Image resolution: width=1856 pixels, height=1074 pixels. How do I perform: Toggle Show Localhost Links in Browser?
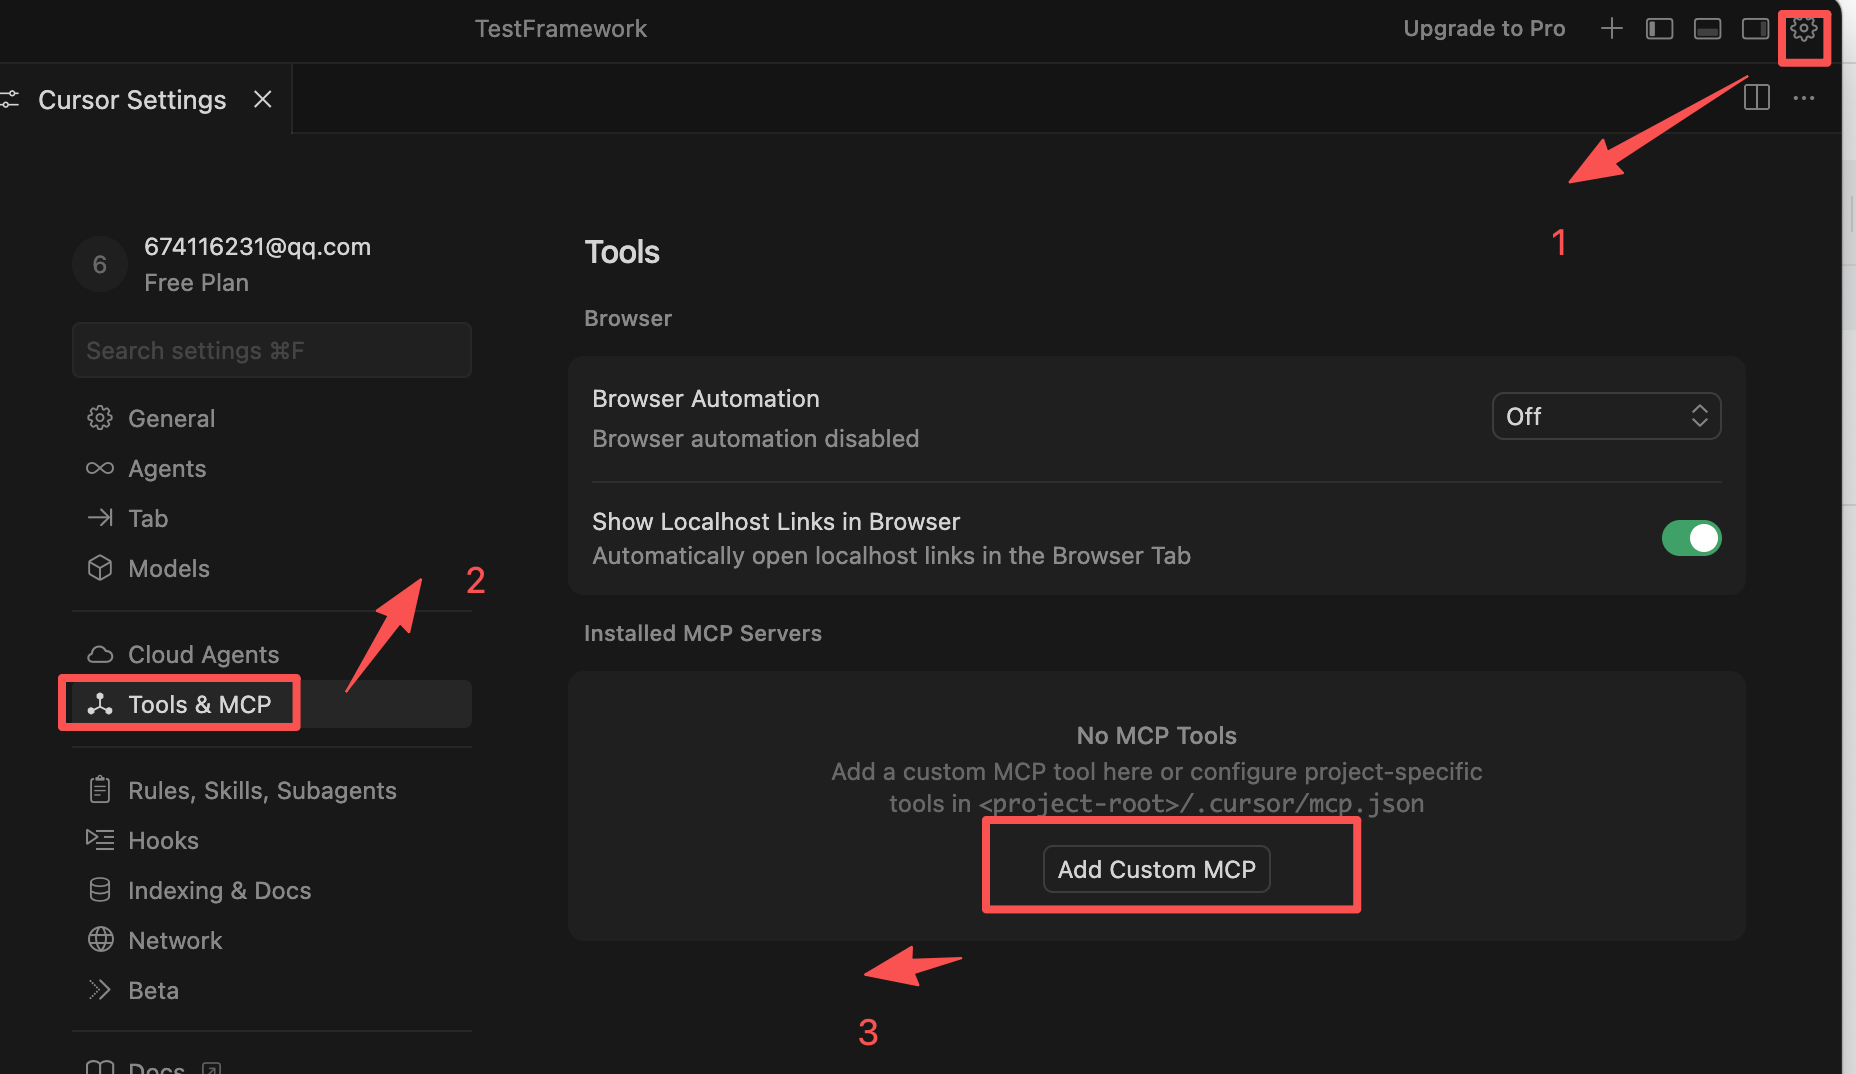click(x=1691, y=538)
